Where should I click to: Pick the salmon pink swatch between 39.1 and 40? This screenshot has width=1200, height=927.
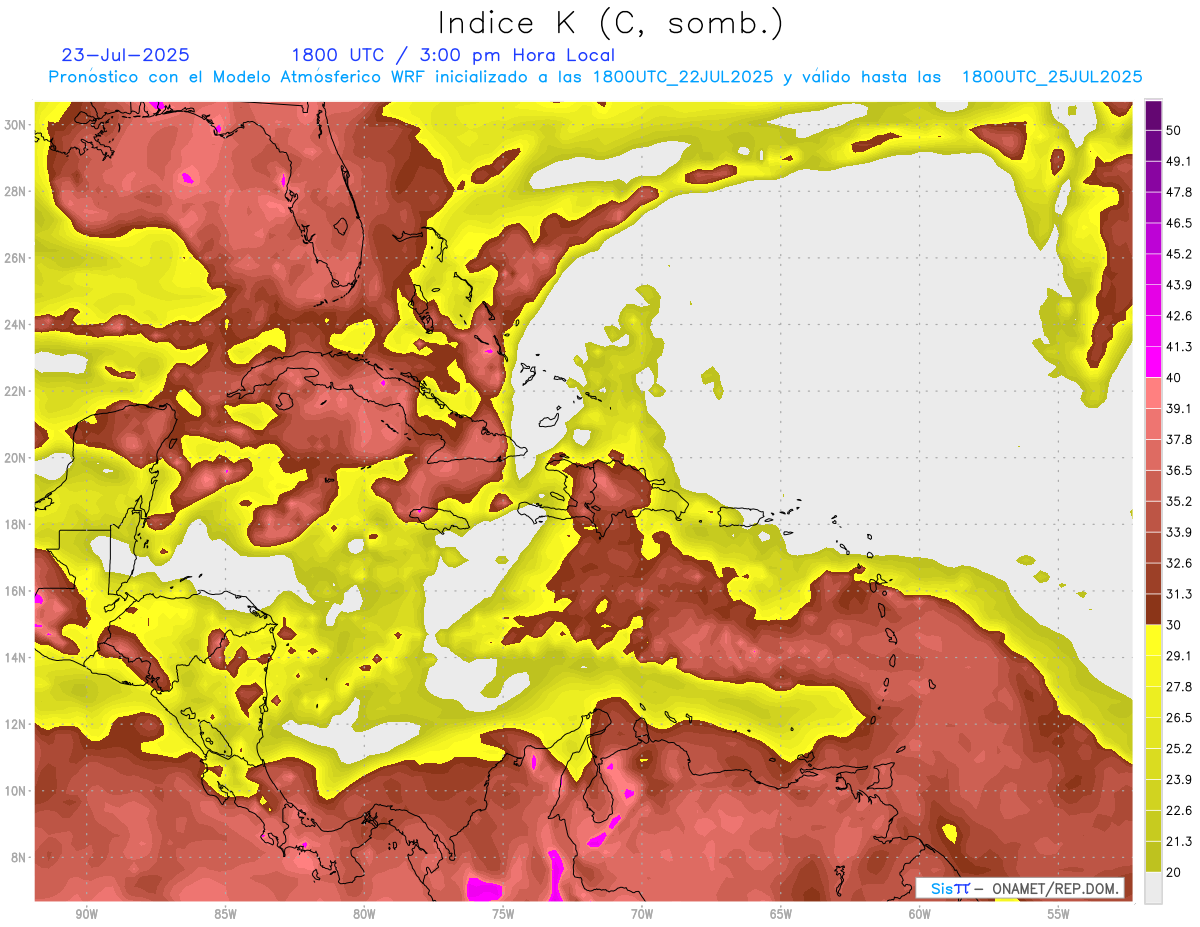click(1153, 393)
